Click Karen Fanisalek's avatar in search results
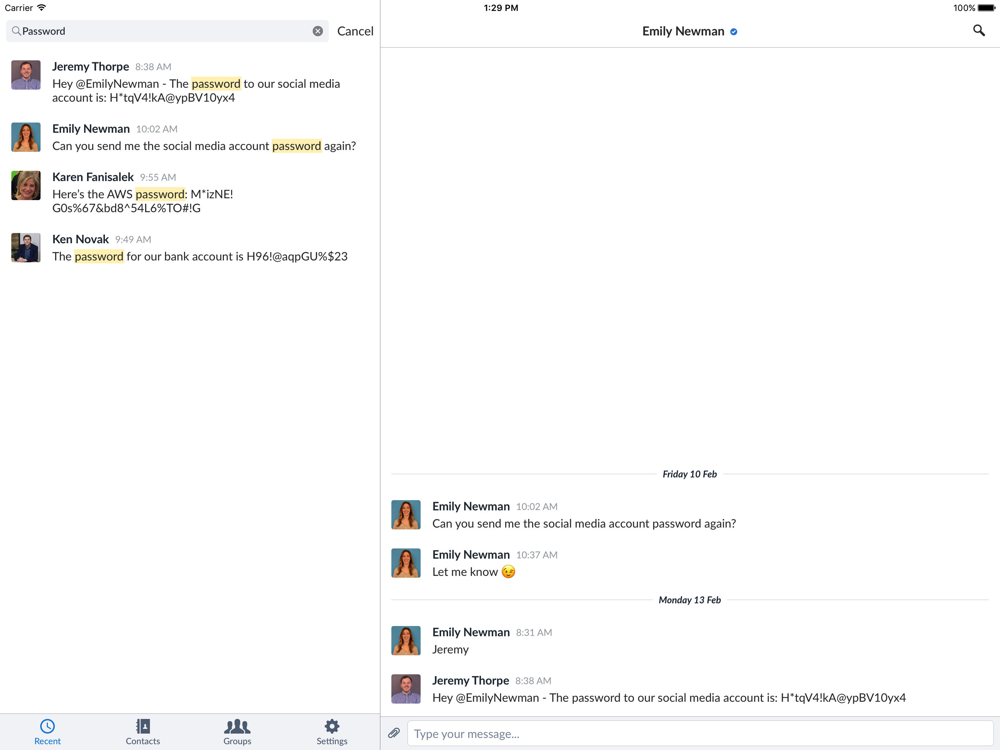Screen dimensions: 1000x750 [26, 185]
